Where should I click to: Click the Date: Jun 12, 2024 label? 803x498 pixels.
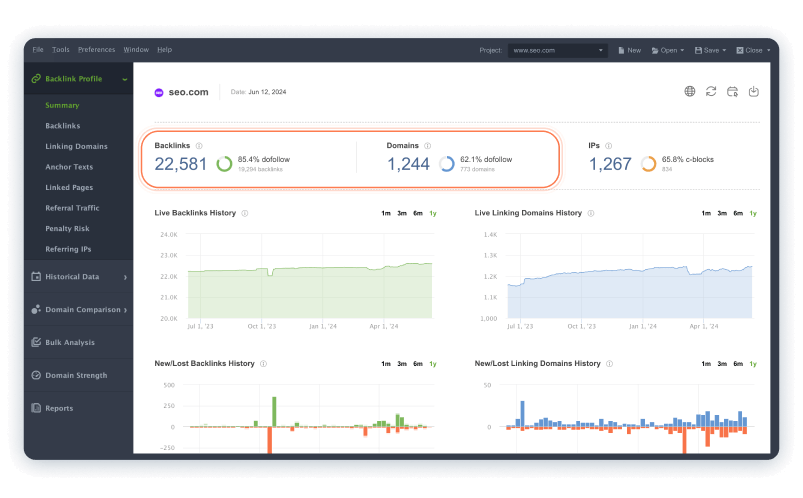click(x=258, y=92)
